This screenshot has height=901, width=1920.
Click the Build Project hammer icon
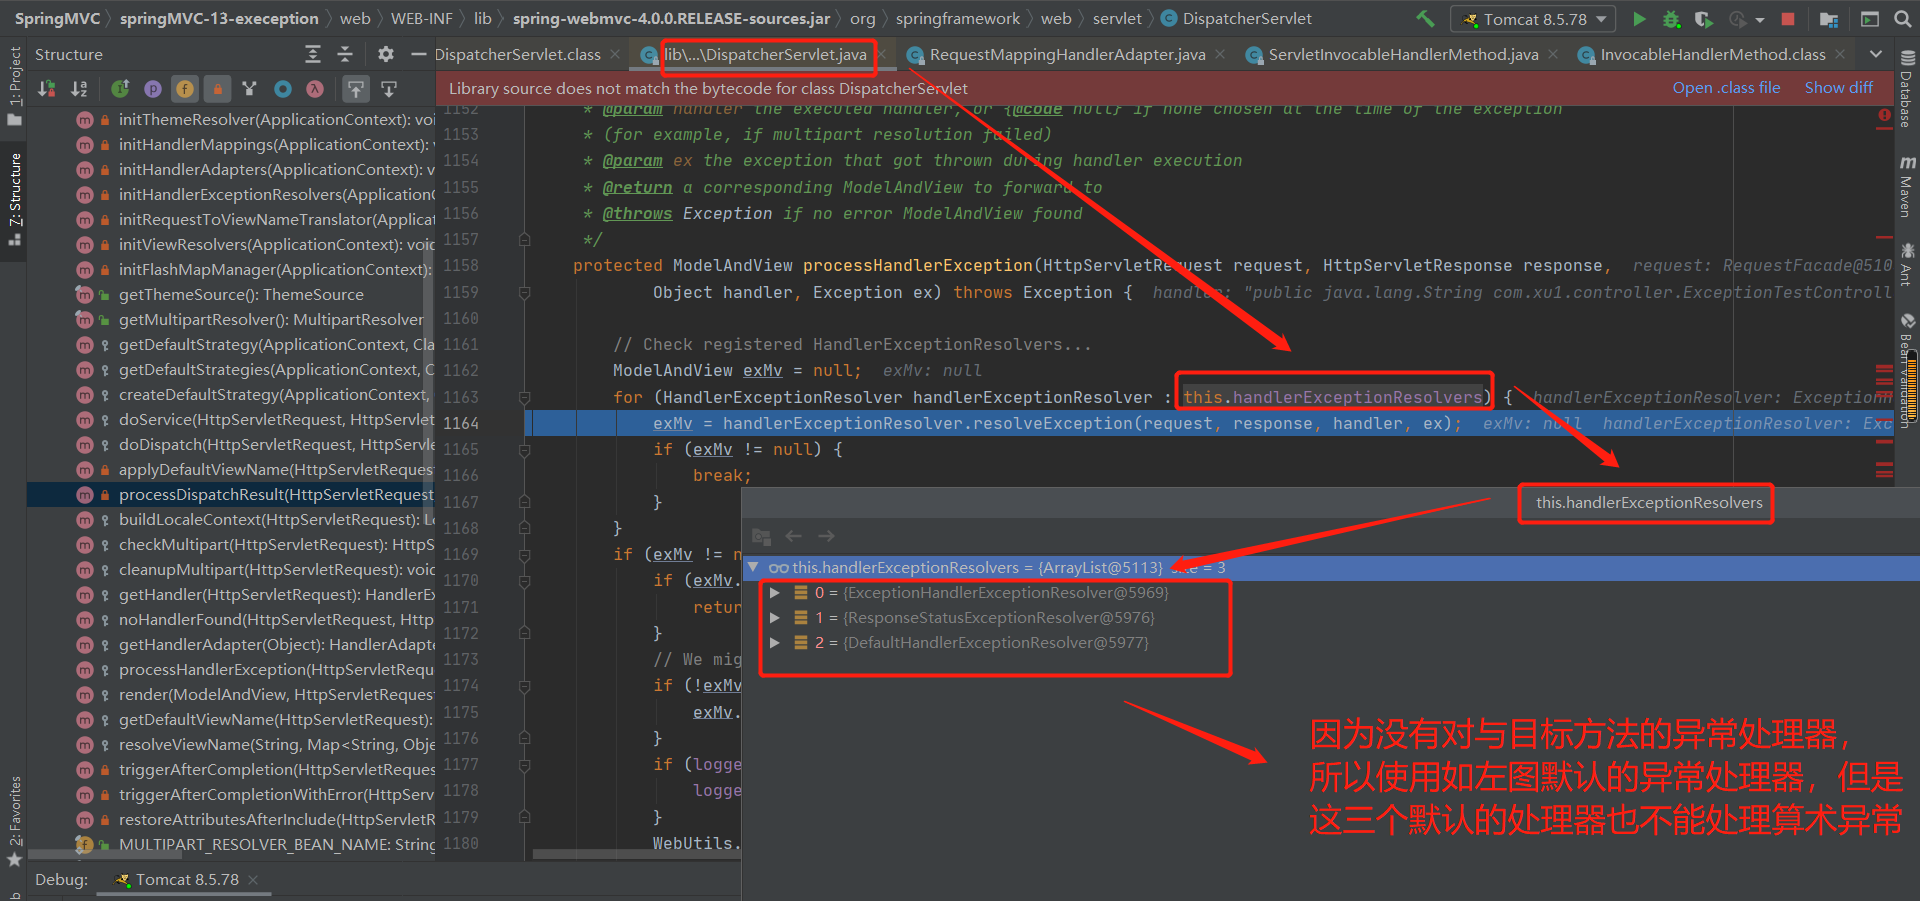1425,19
